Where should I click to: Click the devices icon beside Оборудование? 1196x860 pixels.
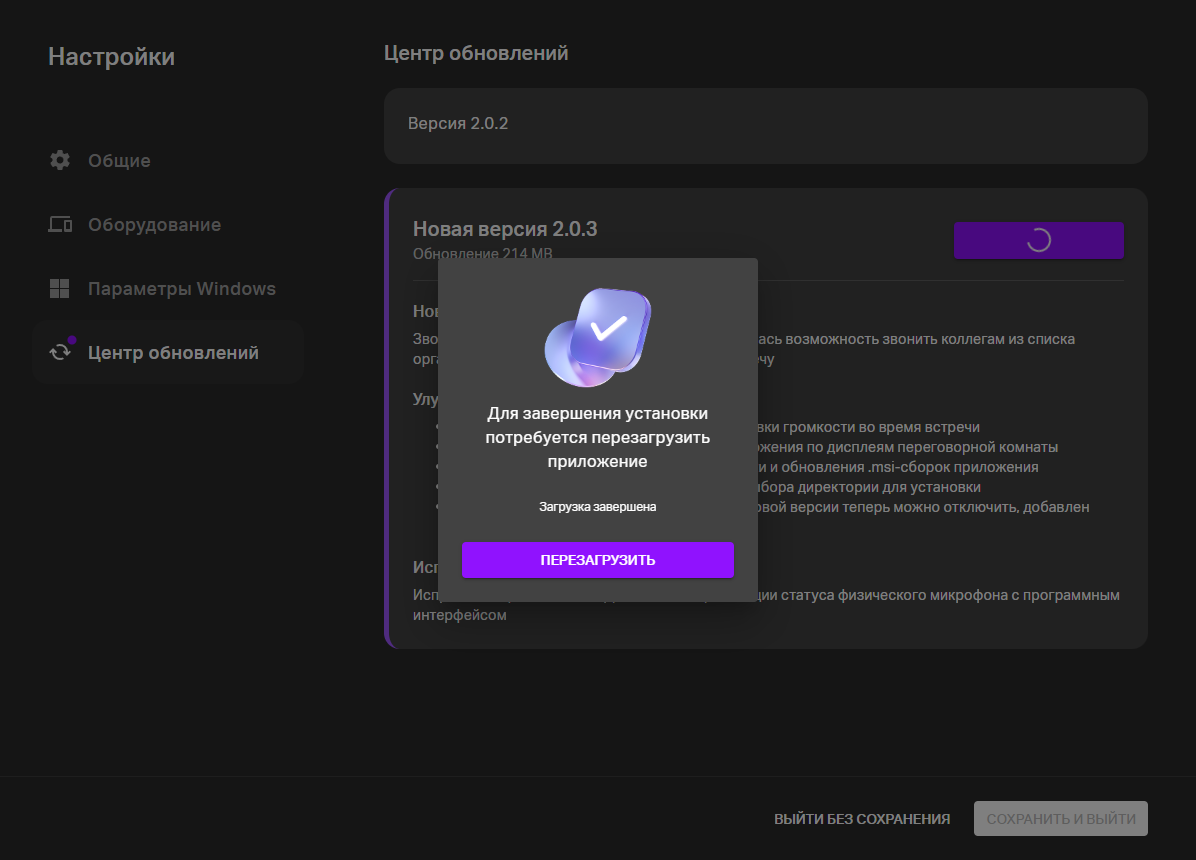60,225
